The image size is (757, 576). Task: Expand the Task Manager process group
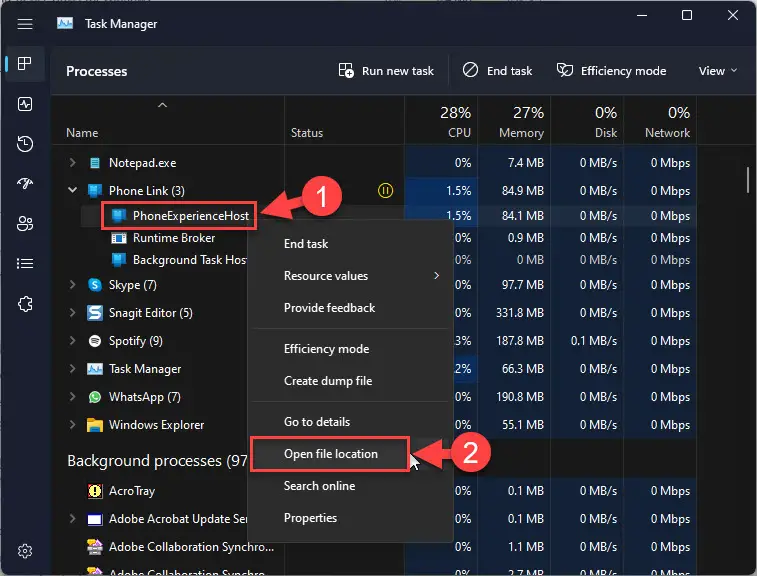72,369
